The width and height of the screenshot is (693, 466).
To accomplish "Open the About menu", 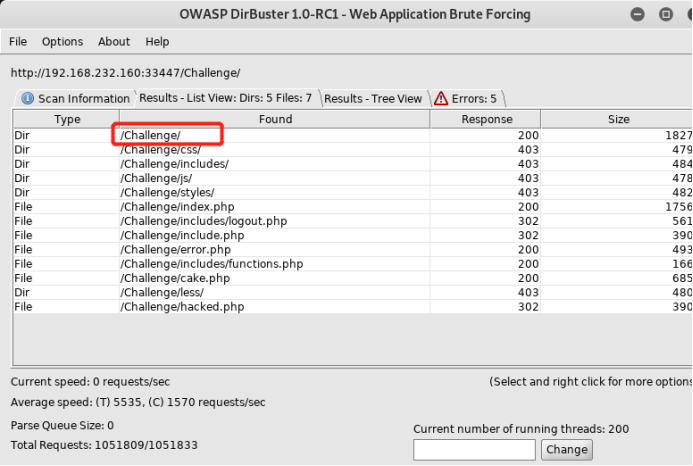I will pyautogui.click(x=114, y=42).
